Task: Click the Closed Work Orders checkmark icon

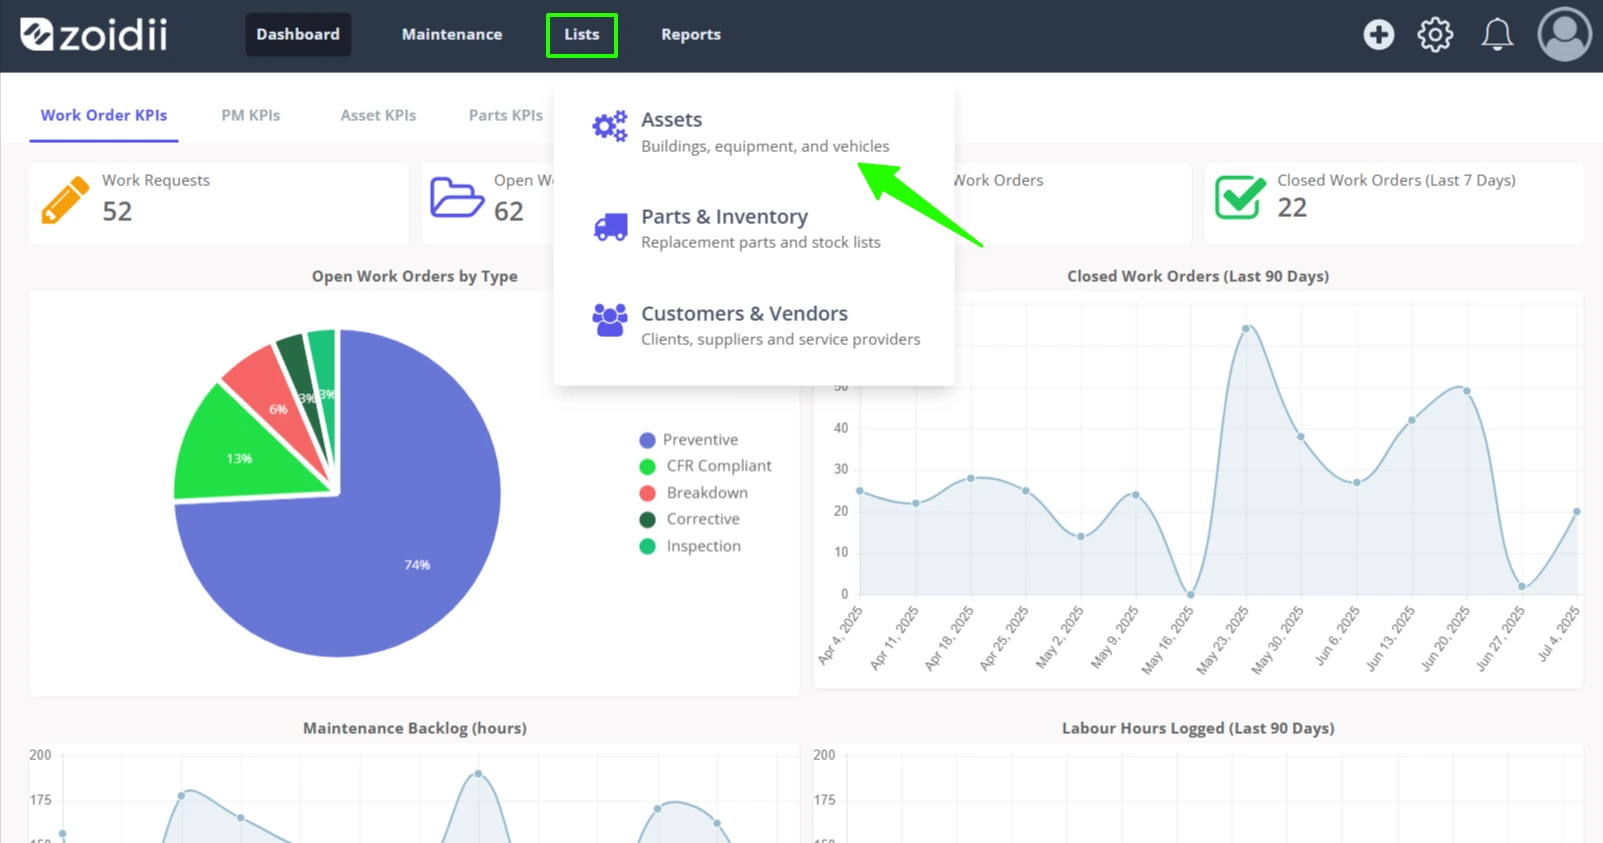Action: 1240,197
